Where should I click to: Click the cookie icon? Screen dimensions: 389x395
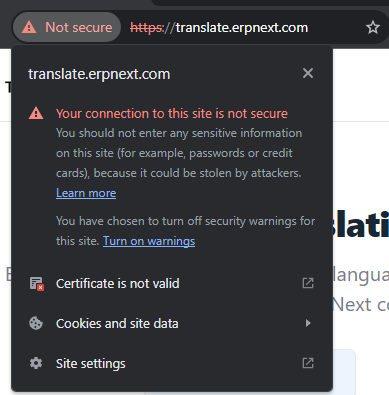click(36, 323)
